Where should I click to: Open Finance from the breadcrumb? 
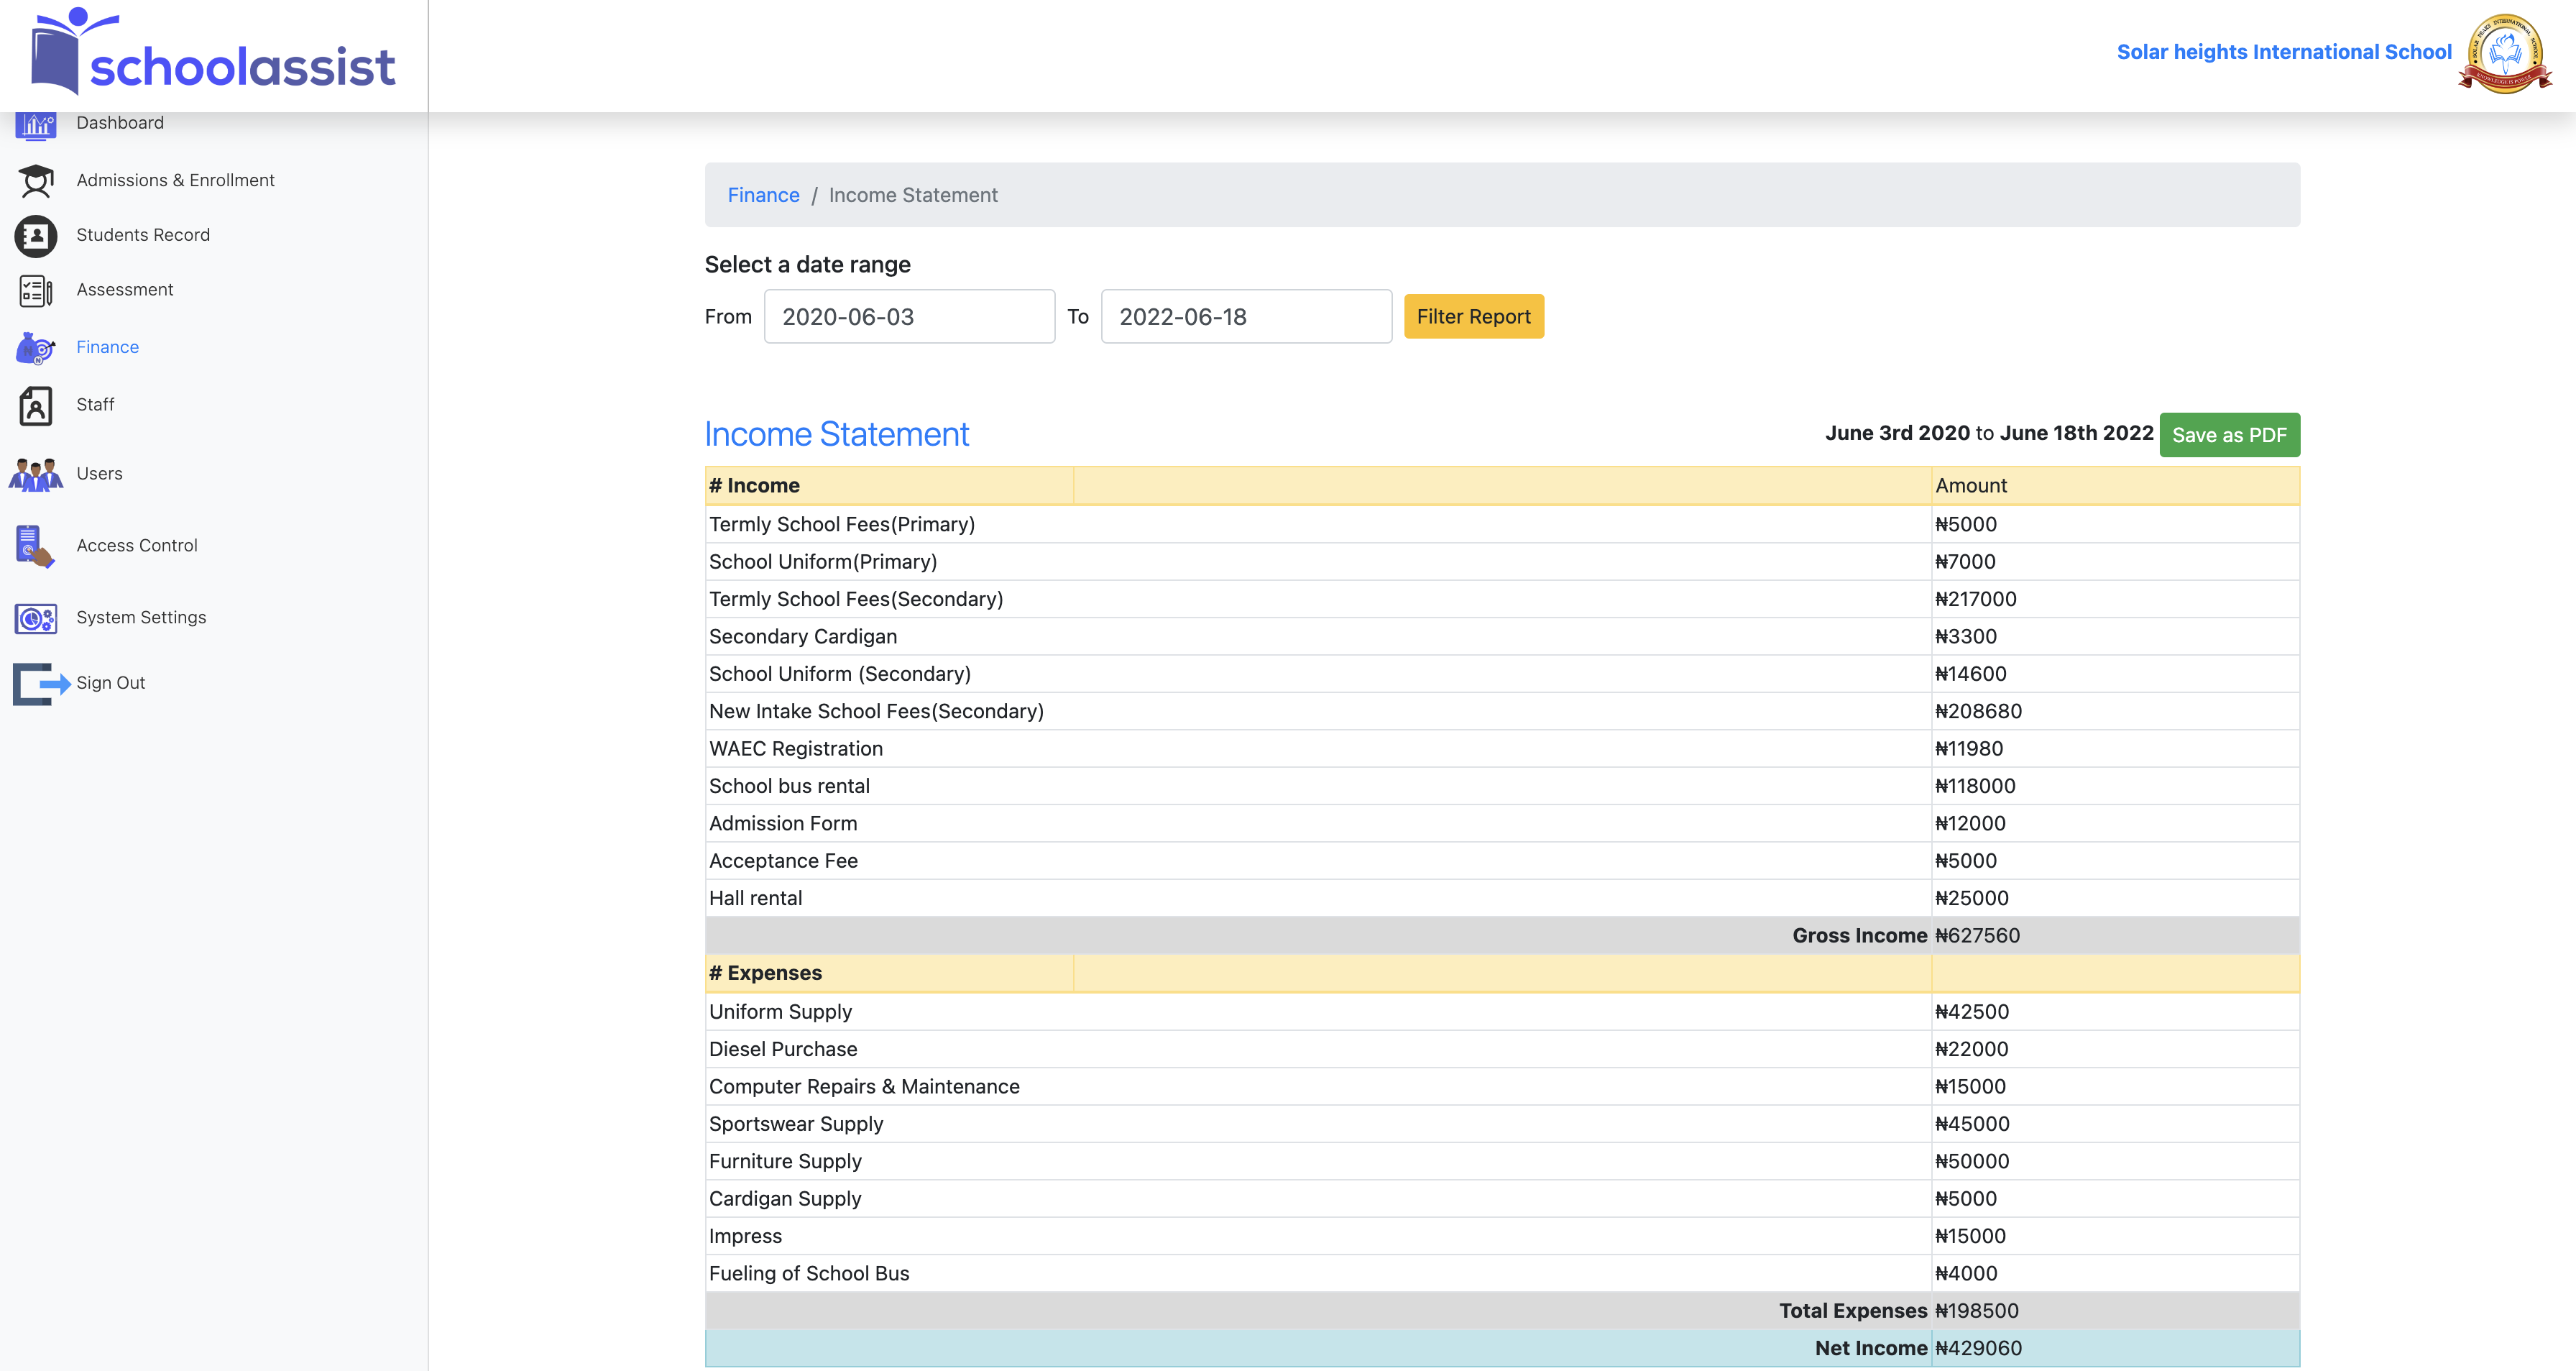pos(763,195)
